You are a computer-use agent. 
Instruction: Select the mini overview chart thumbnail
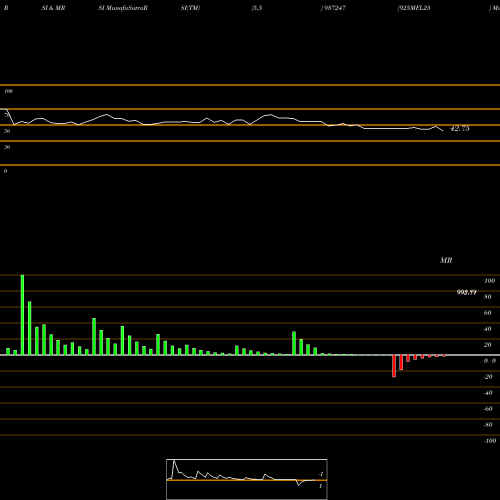(247, 479)
